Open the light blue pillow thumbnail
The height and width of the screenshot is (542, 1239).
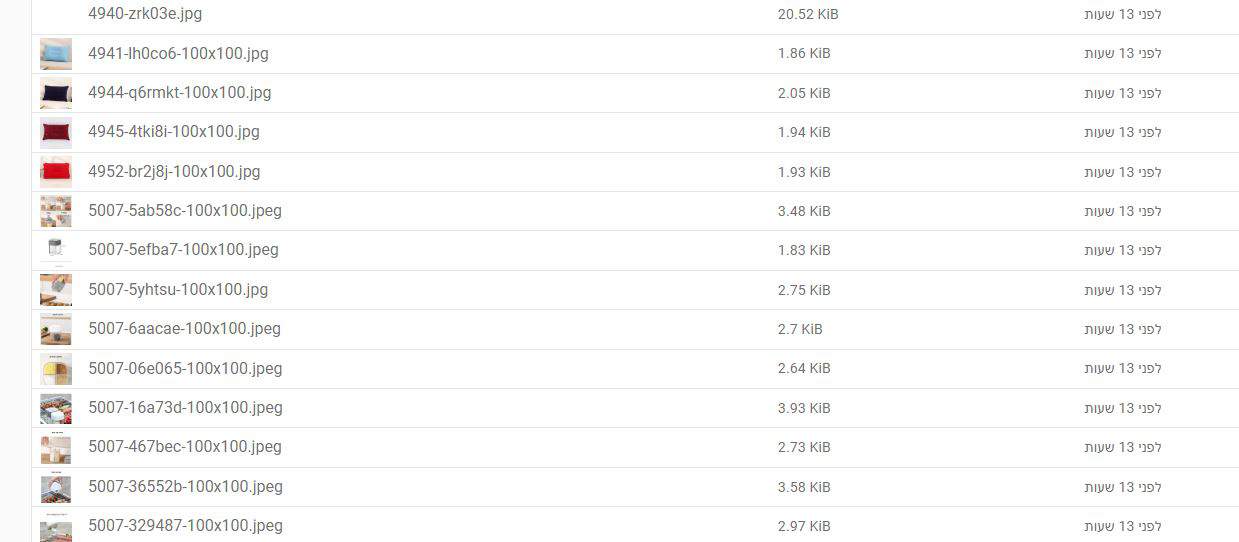56,54
